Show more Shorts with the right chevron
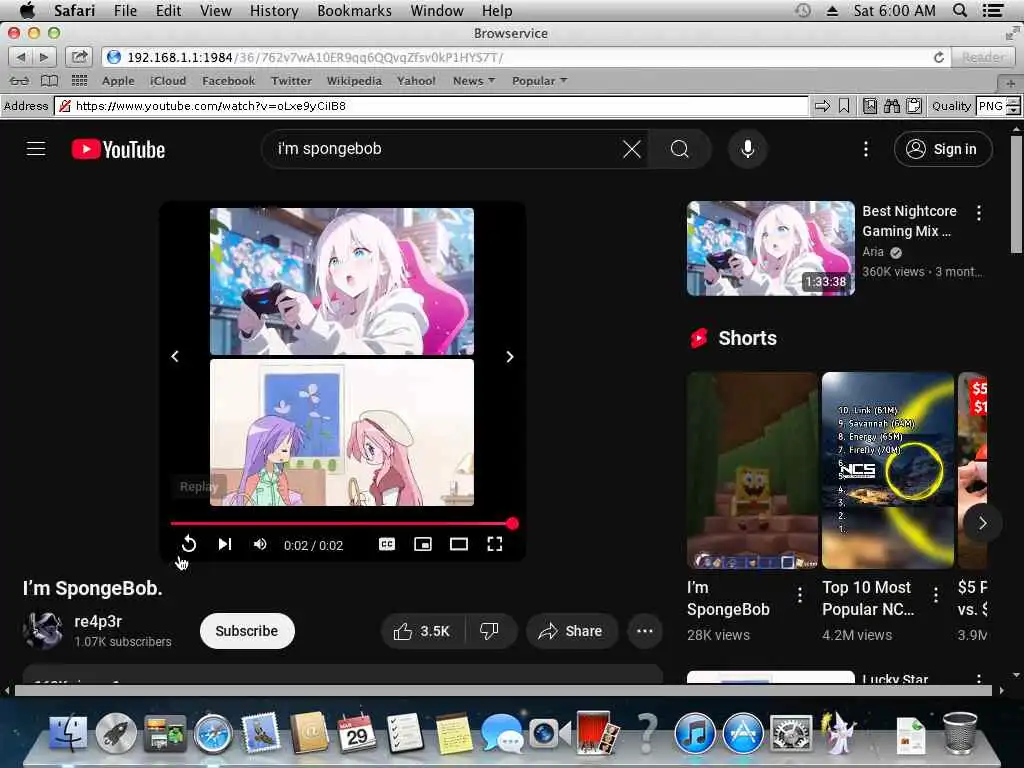Viewport: 1024px width, 768px height. 982,523
